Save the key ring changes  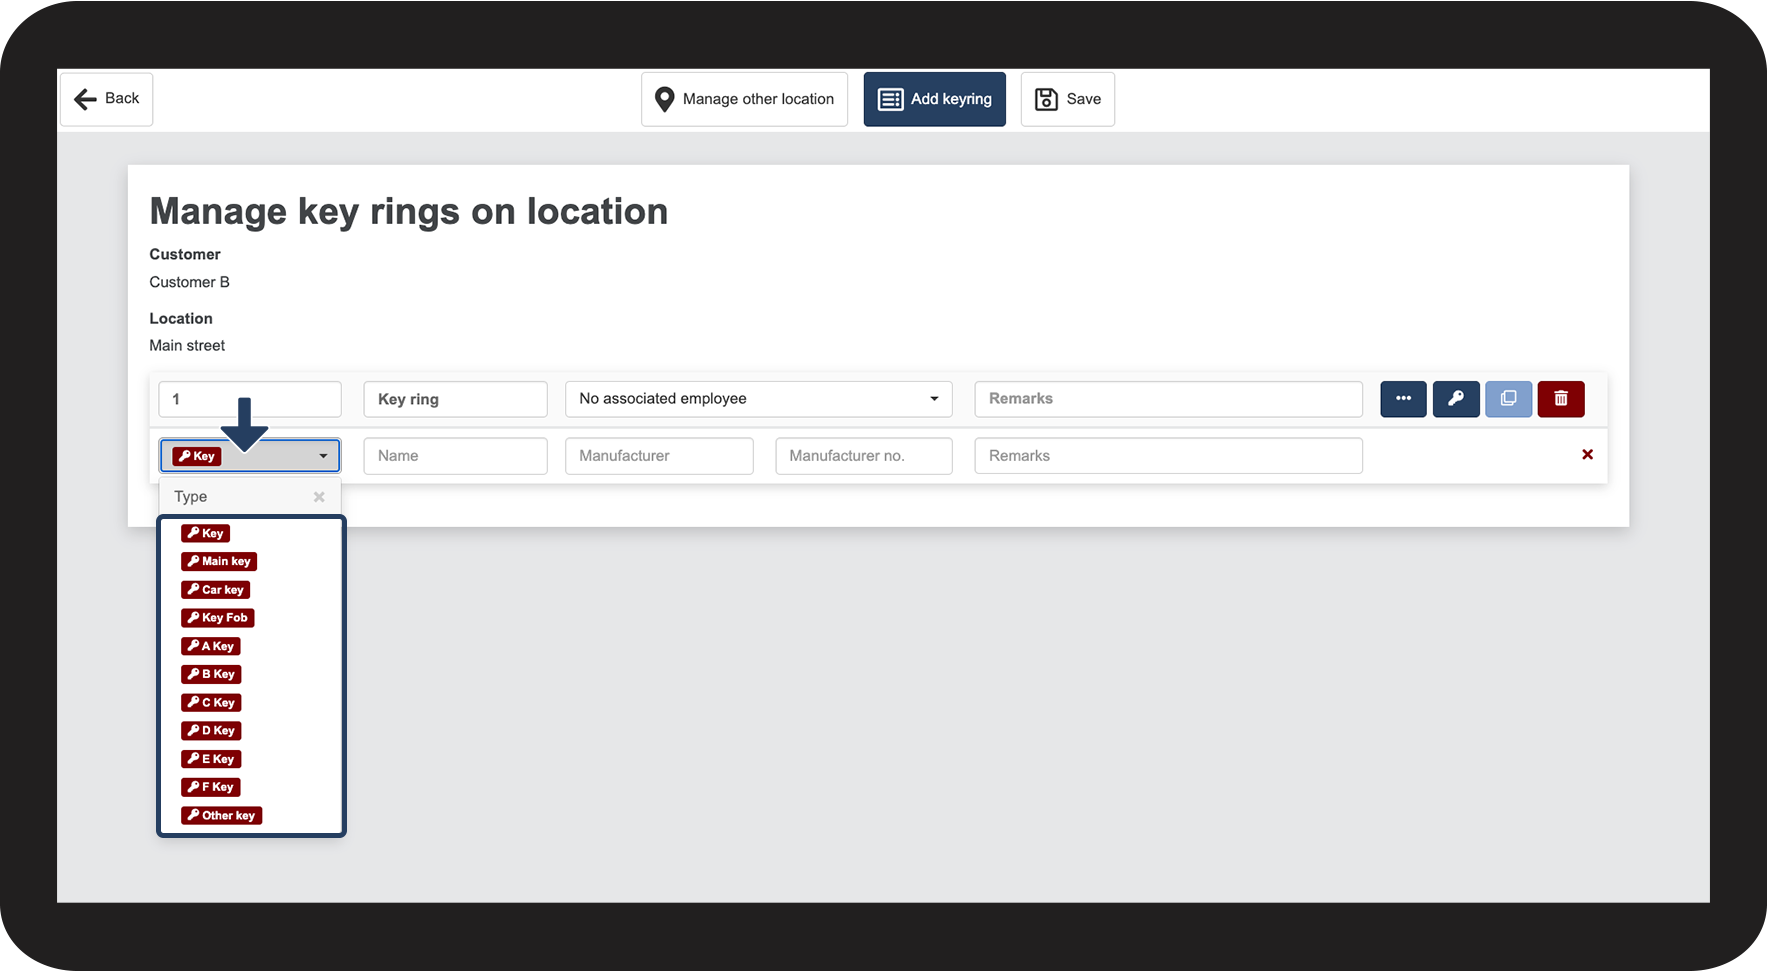click(x=1067, y=99)
